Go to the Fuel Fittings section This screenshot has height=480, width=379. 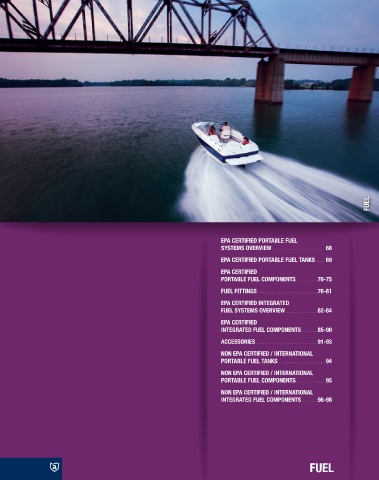[276, 291]
